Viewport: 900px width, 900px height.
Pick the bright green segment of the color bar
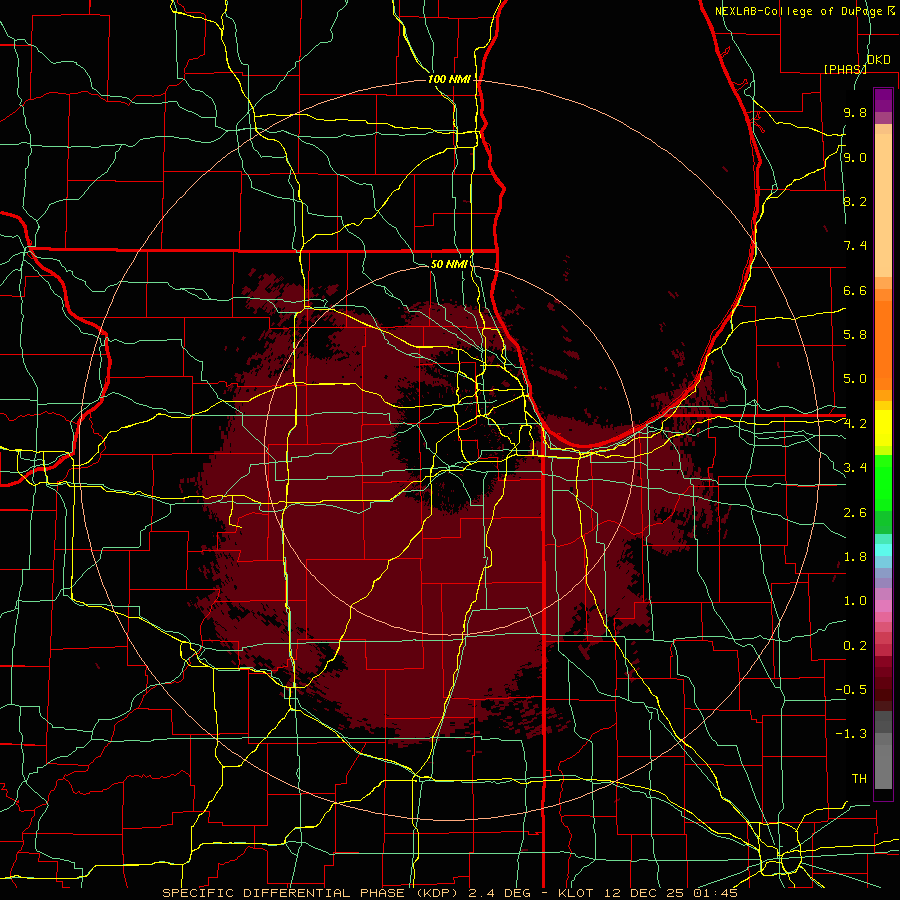883,483
